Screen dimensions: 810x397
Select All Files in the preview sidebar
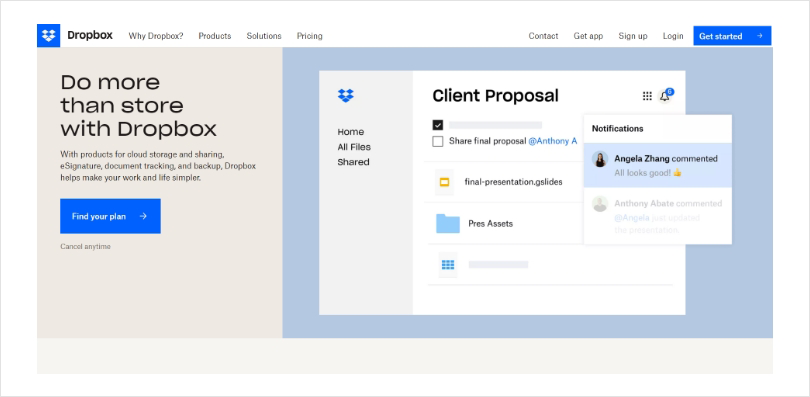[354, 147]
